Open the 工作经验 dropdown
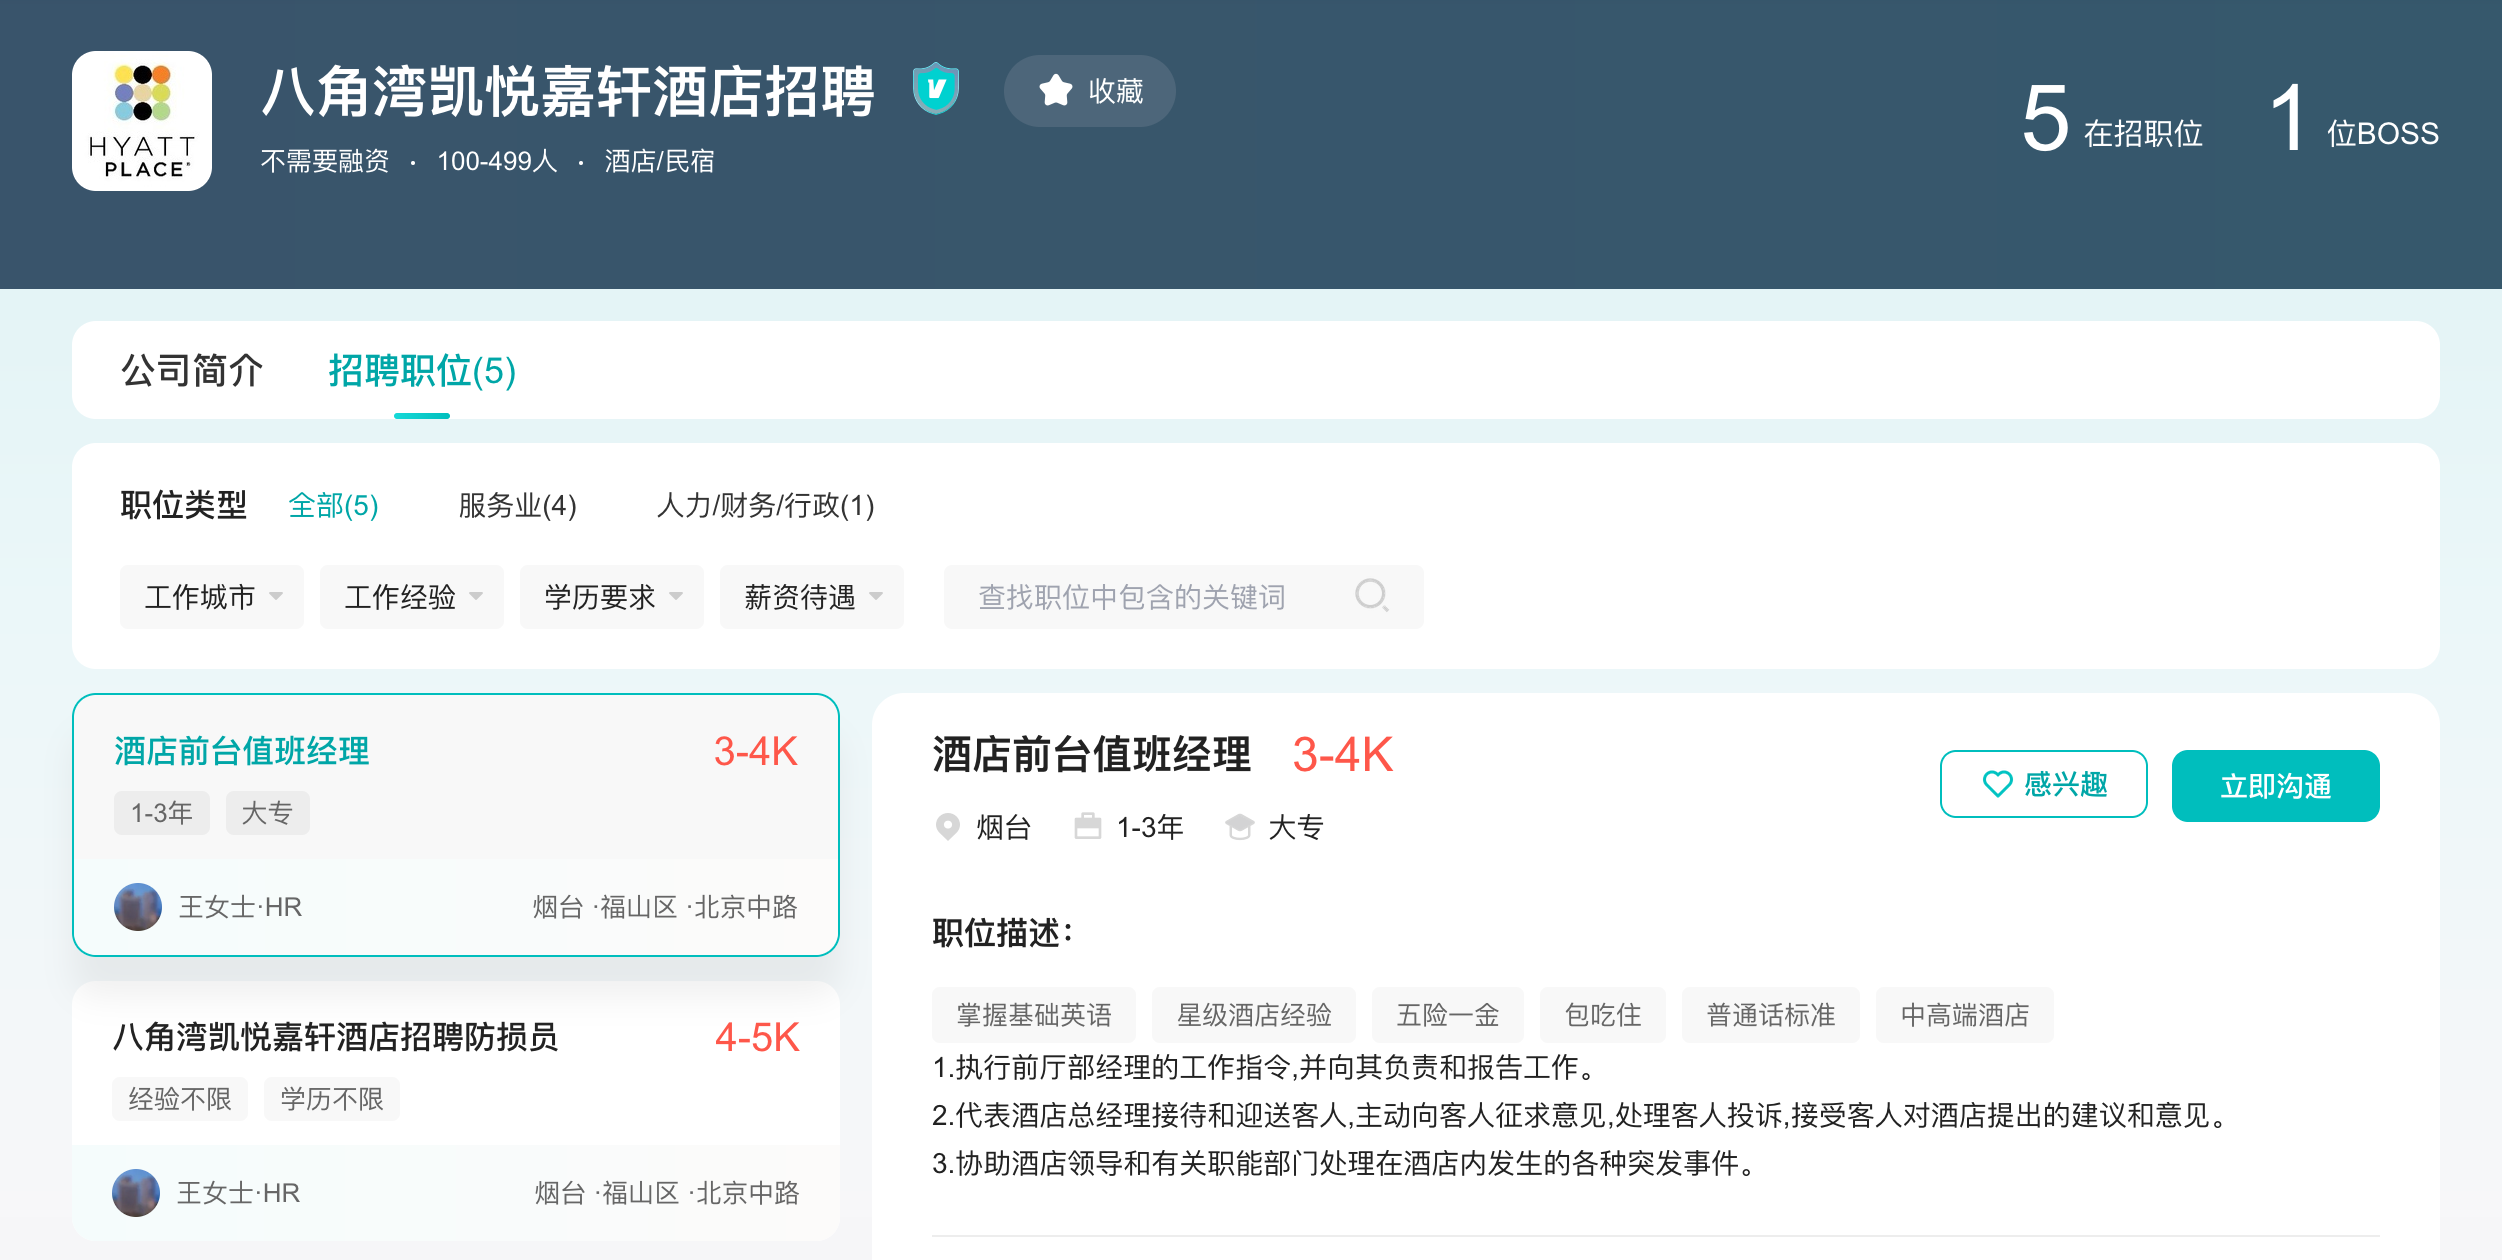 [412, 597]
